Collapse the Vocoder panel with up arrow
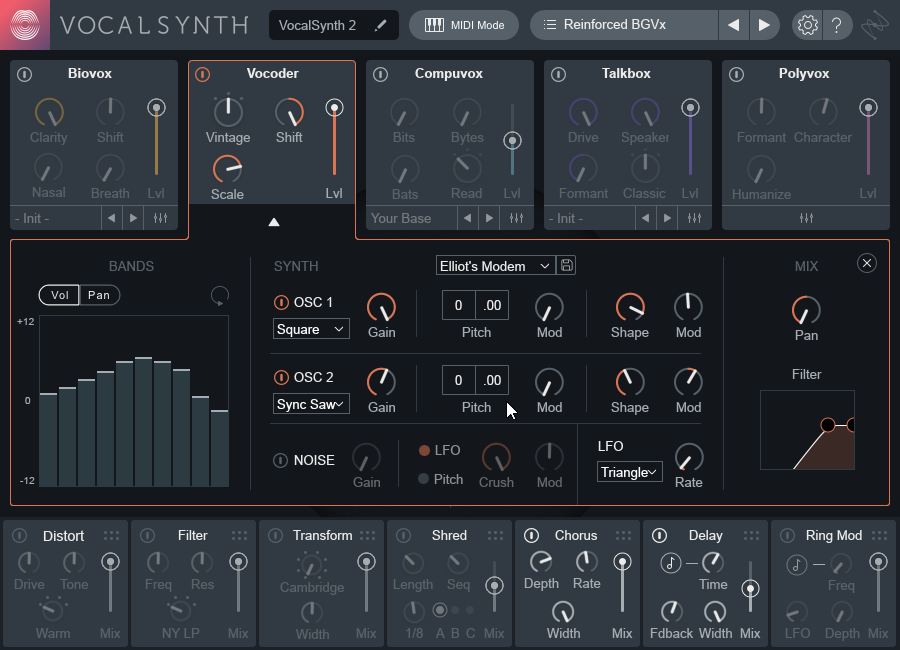 click(x=274, y=222)
